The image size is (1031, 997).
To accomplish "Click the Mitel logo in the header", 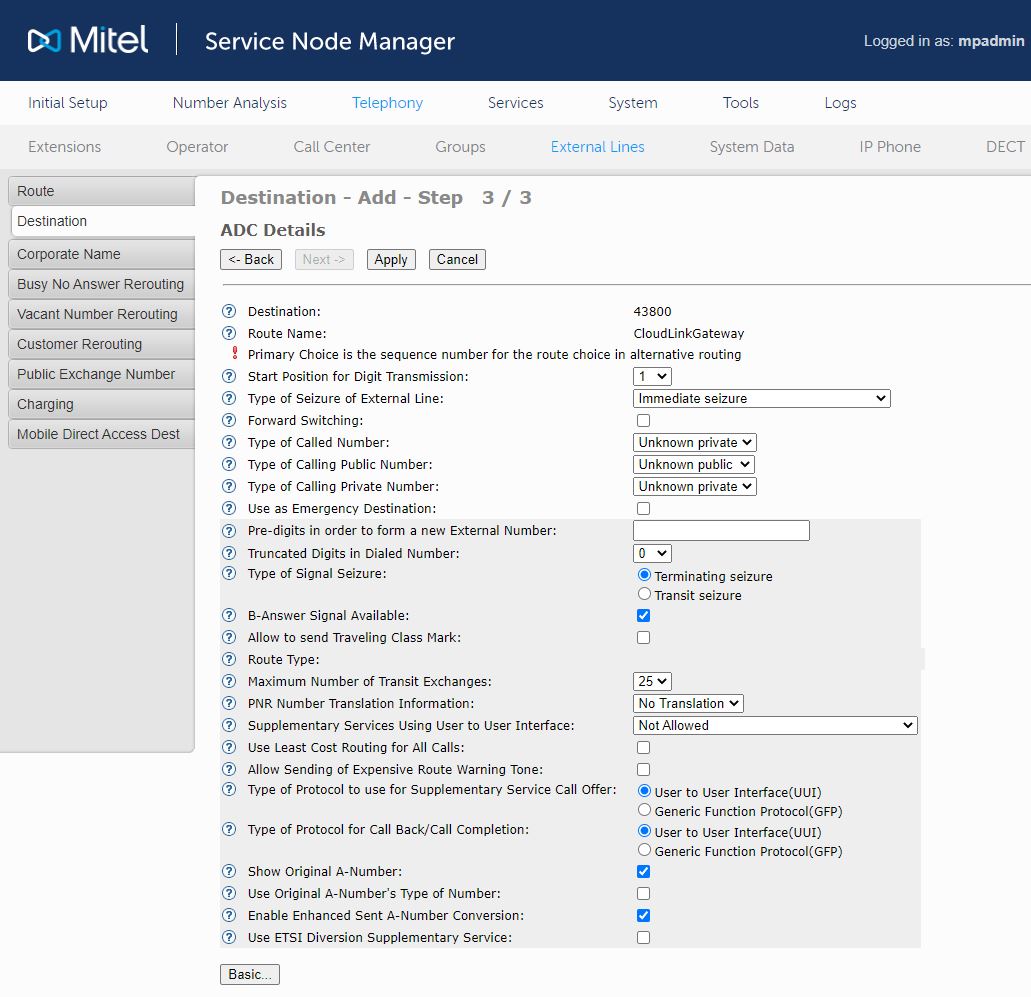I will (88, 40).
